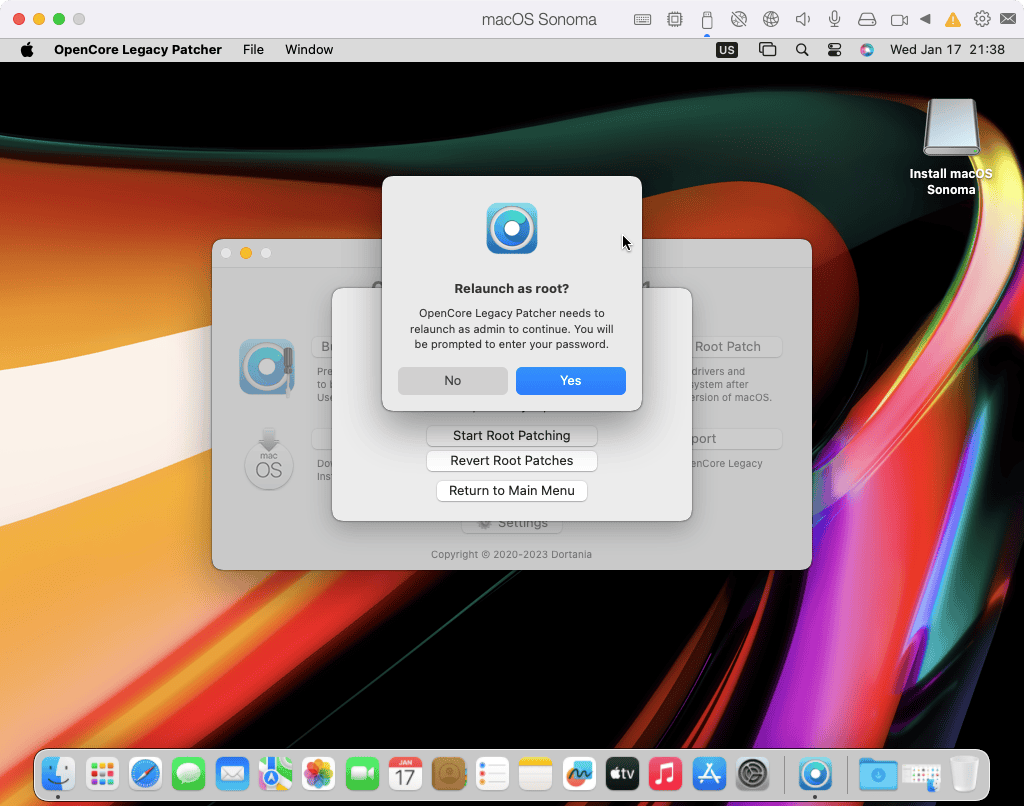Select the Install macOS Sonoma desktop drive
This screenshot has height=806, width=1024.
(x=950, y=130)
